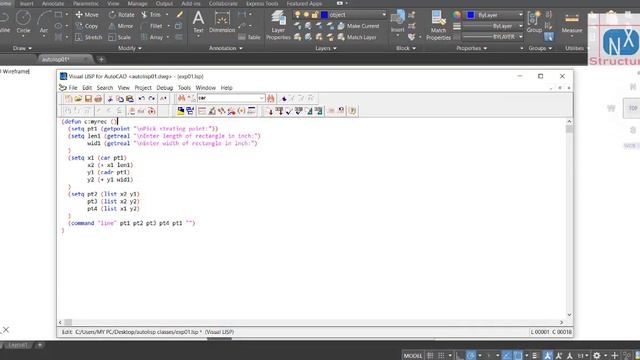Click Redo icon in Visual LISP toolbar
This screenshot has height=360, width=640.
point(151,99)
